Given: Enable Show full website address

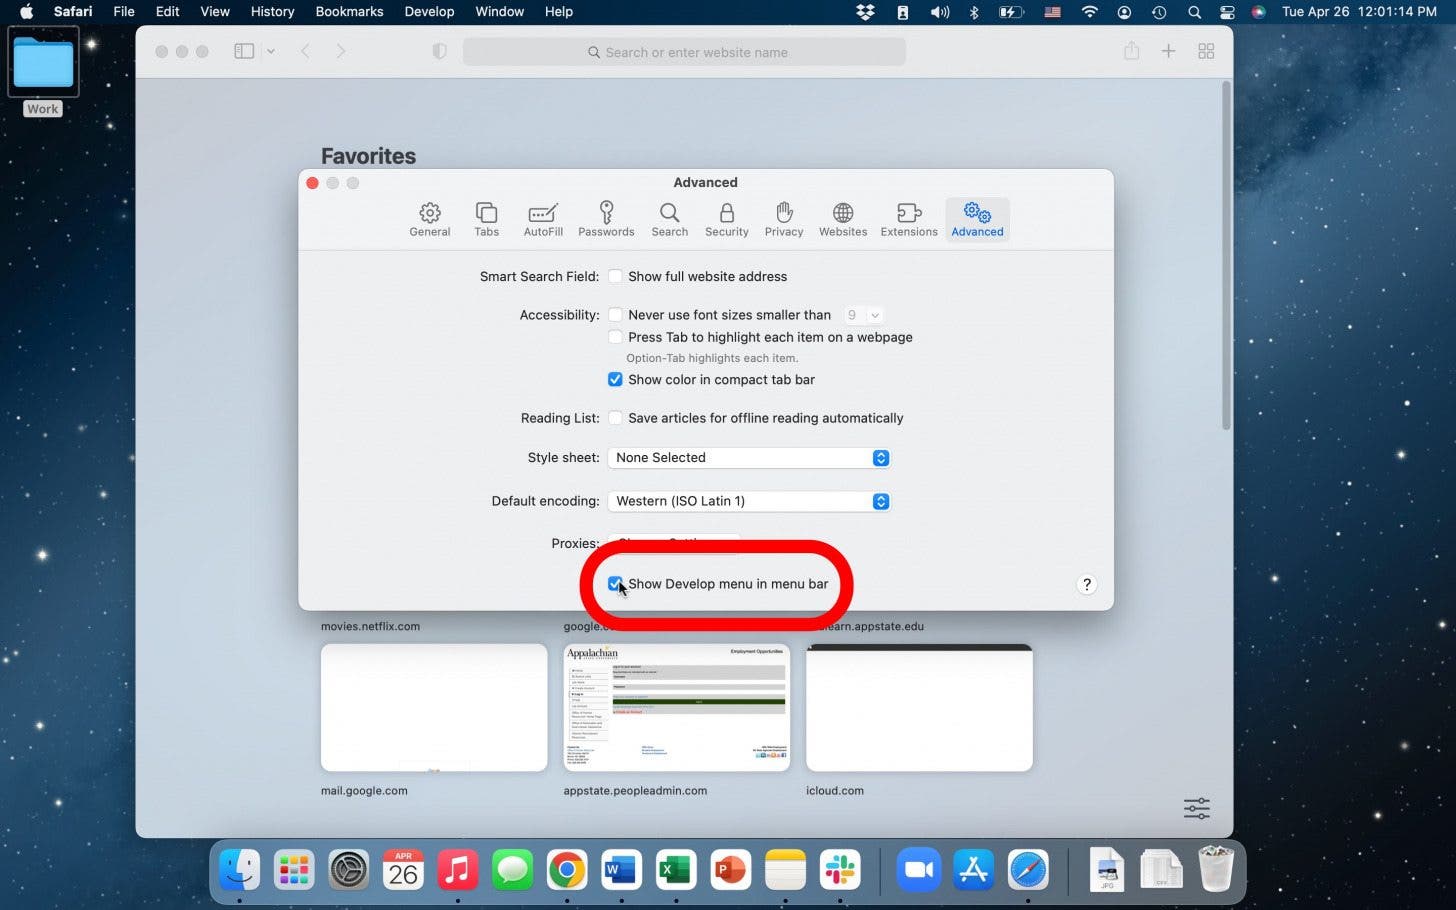Looking at the screenshot, I should (x=615, y=277).
